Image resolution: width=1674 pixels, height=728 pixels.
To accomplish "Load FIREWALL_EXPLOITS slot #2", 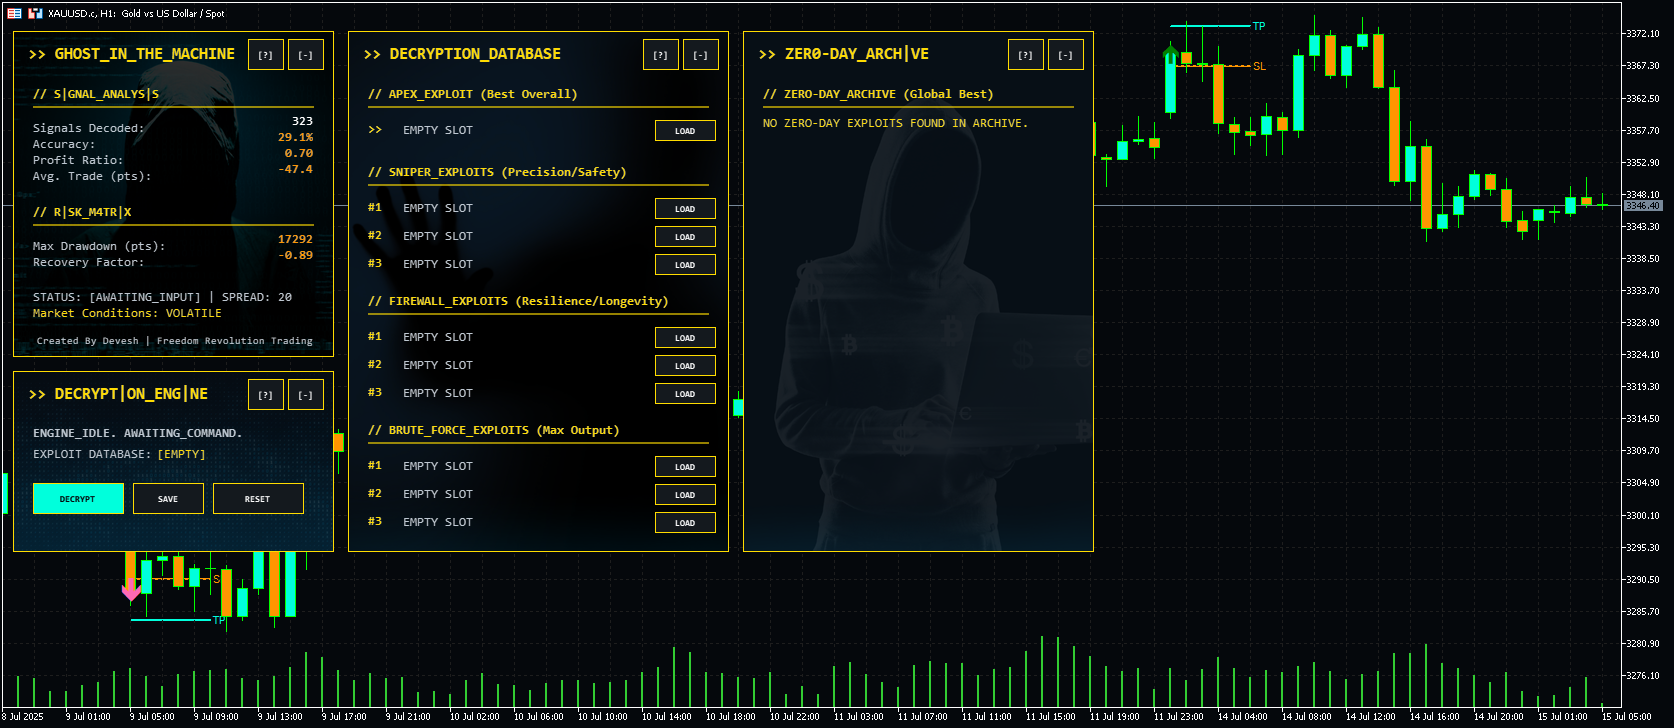I will [685, 366].
